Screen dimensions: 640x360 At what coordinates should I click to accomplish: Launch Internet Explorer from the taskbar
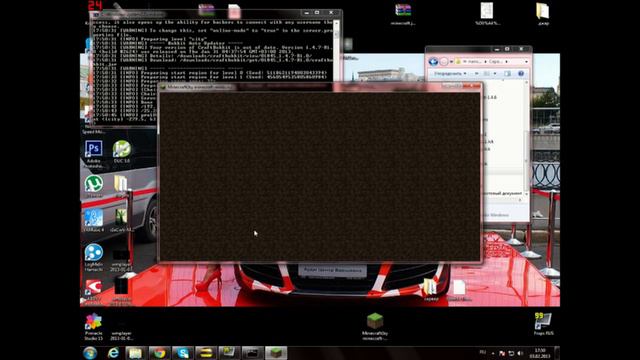tap(113, 353)
